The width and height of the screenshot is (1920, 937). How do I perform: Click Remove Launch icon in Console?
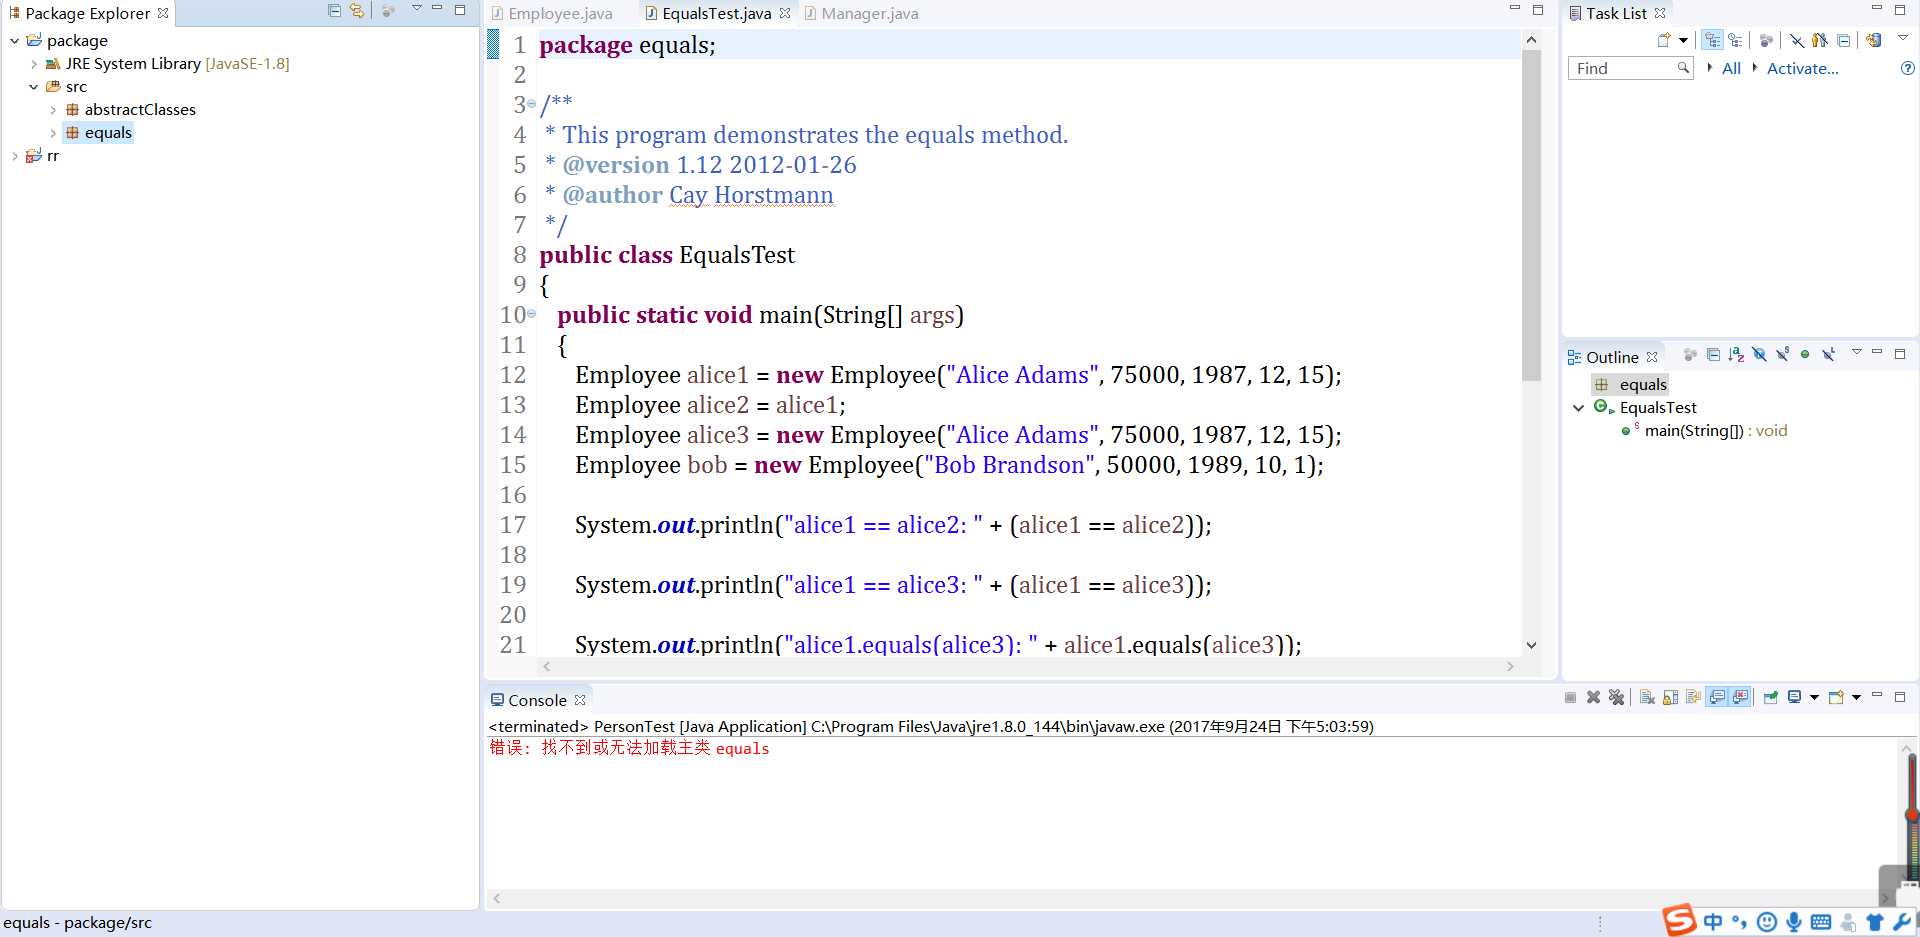(x=1593, y=697)
